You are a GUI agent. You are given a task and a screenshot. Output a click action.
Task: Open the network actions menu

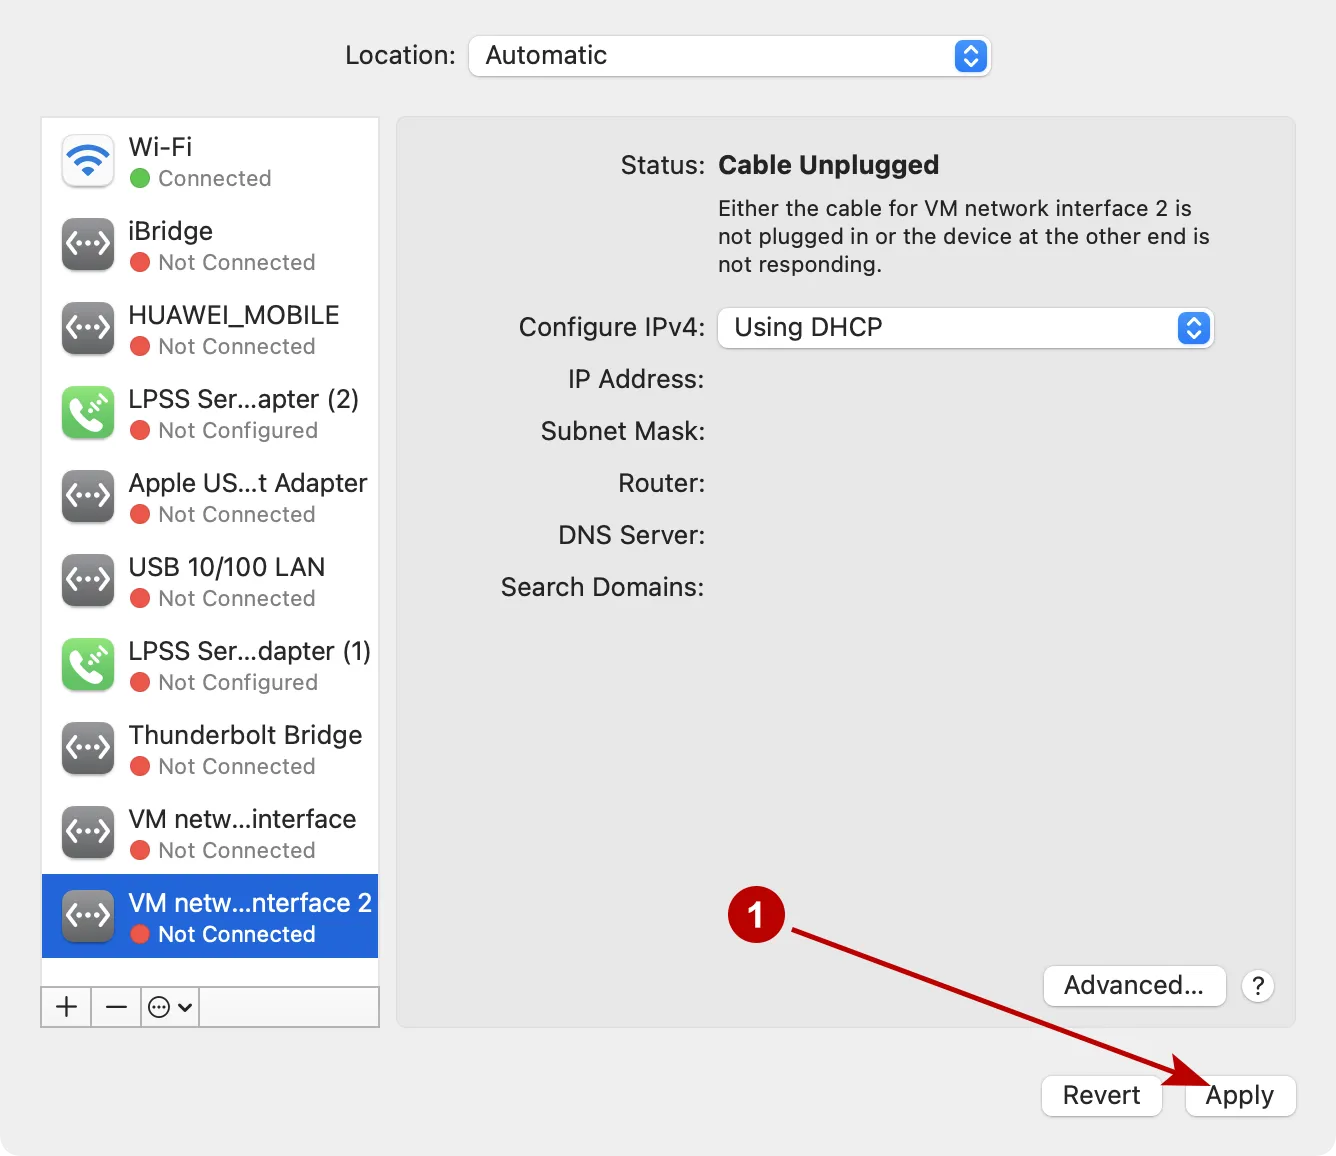click(x=169, y=1007)
